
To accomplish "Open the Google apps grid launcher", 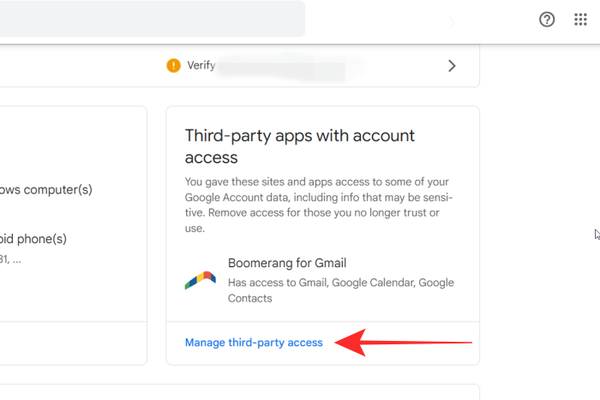I will pos(580,20).
